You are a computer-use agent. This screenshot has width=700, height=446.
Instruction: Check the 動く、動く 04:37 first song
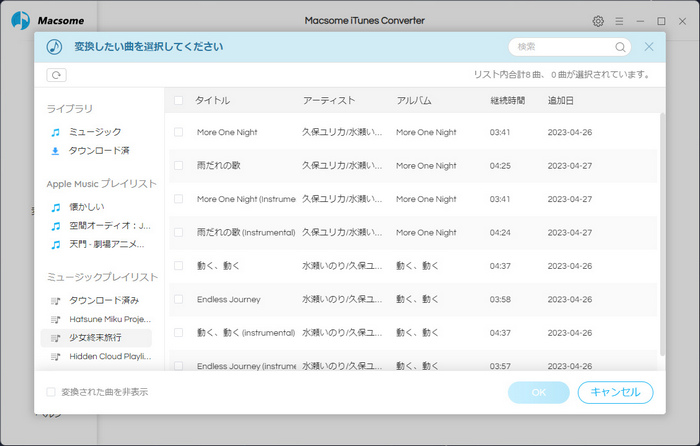[178, 266]
